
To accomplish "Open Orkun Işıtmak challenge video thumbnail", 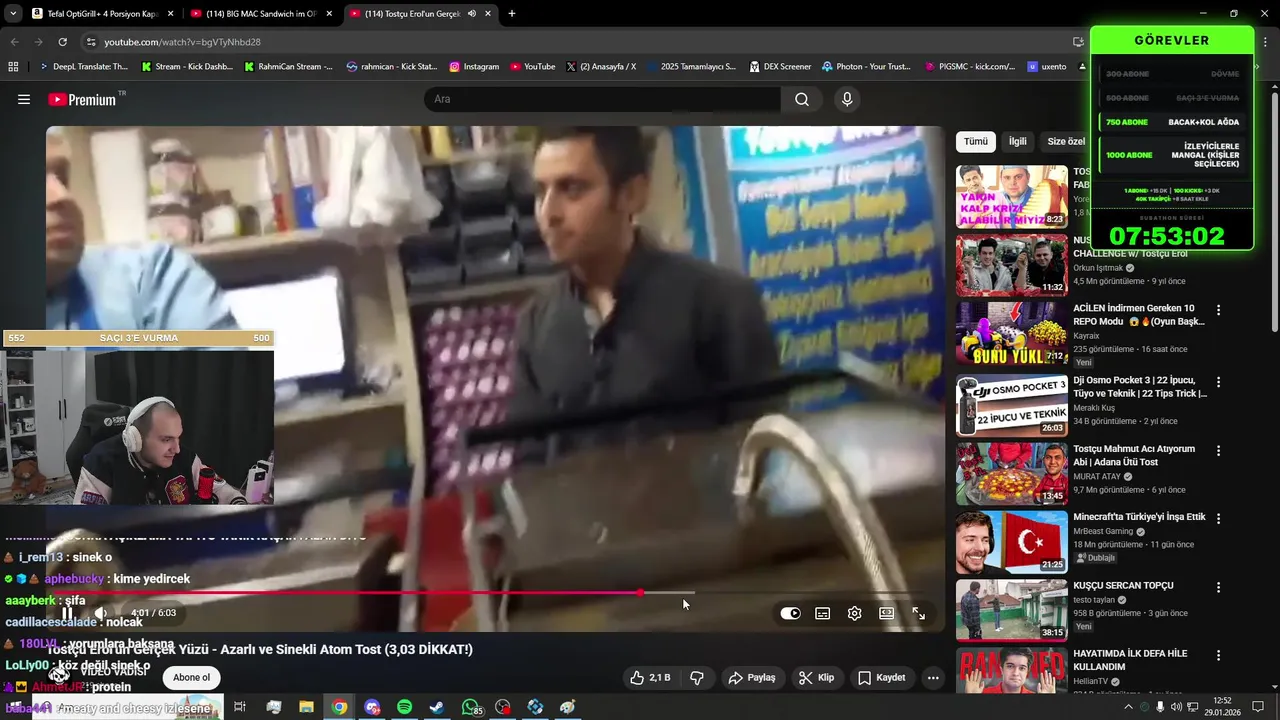I will pos(1011,265).
